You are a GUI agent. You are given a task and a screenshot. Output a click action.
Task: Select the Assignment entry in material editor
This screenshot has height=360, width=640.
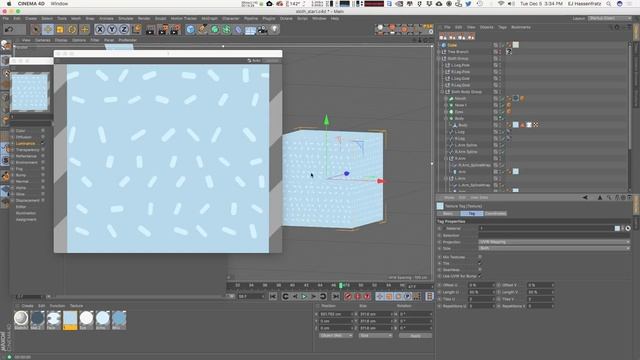tap(26, 220)
